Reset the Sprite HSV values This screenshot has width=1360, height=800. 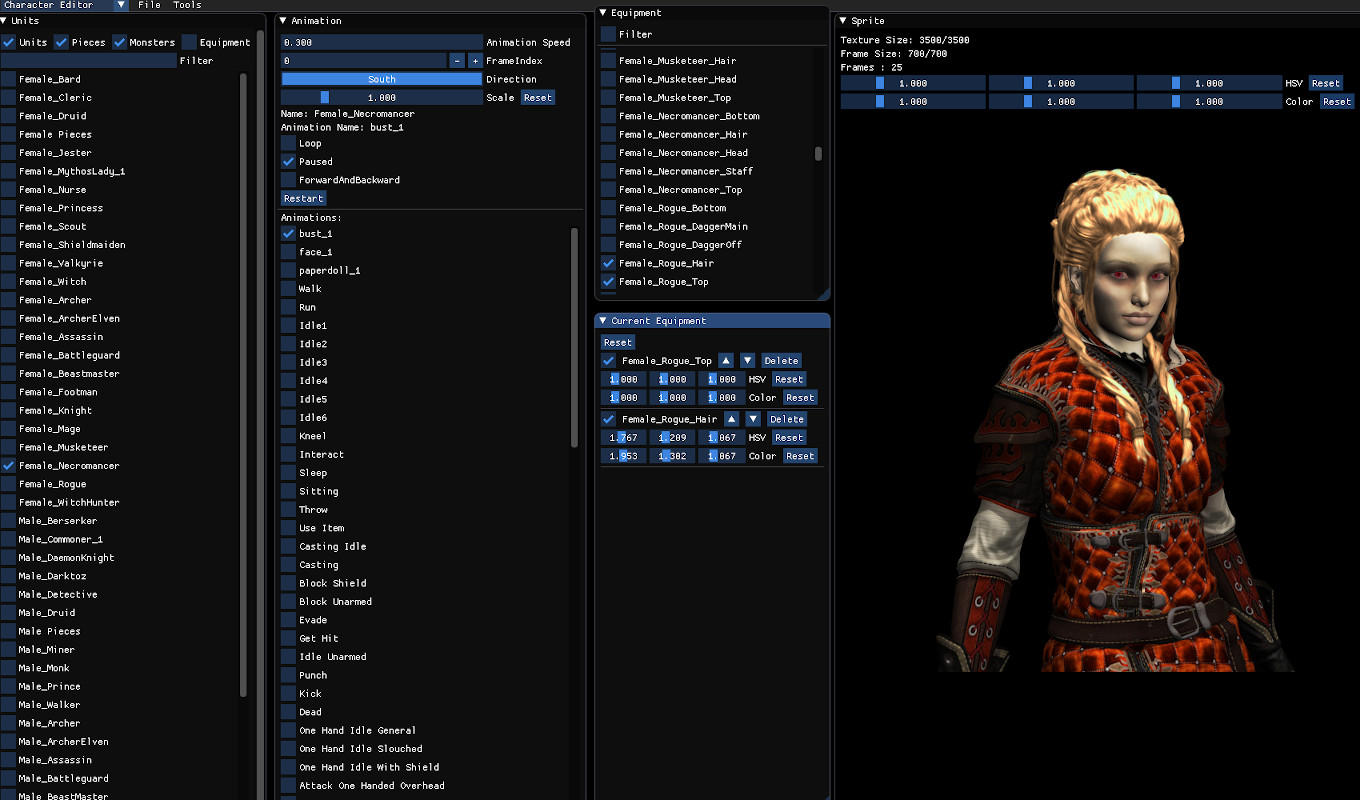pyautogui.click(x=1326, y=83)
